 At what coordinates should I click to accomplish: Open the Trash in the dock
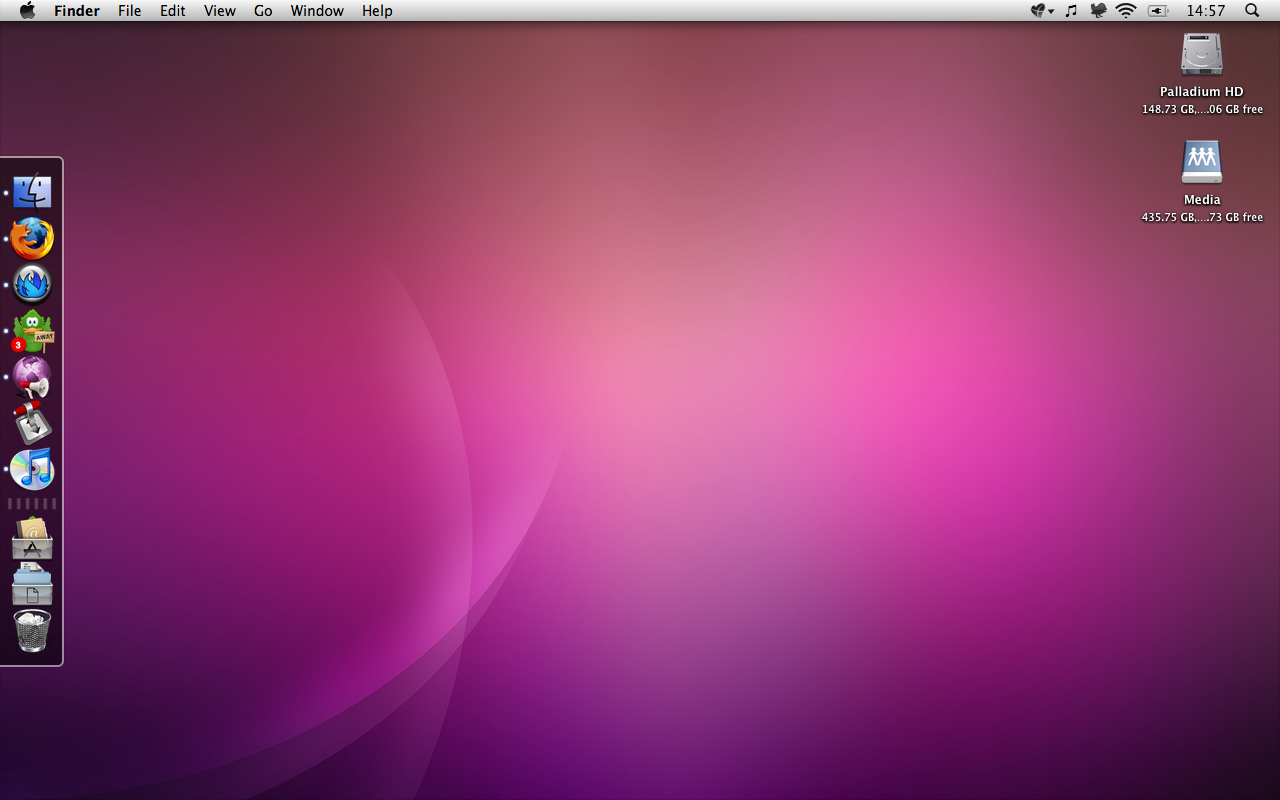pos(32,632)
